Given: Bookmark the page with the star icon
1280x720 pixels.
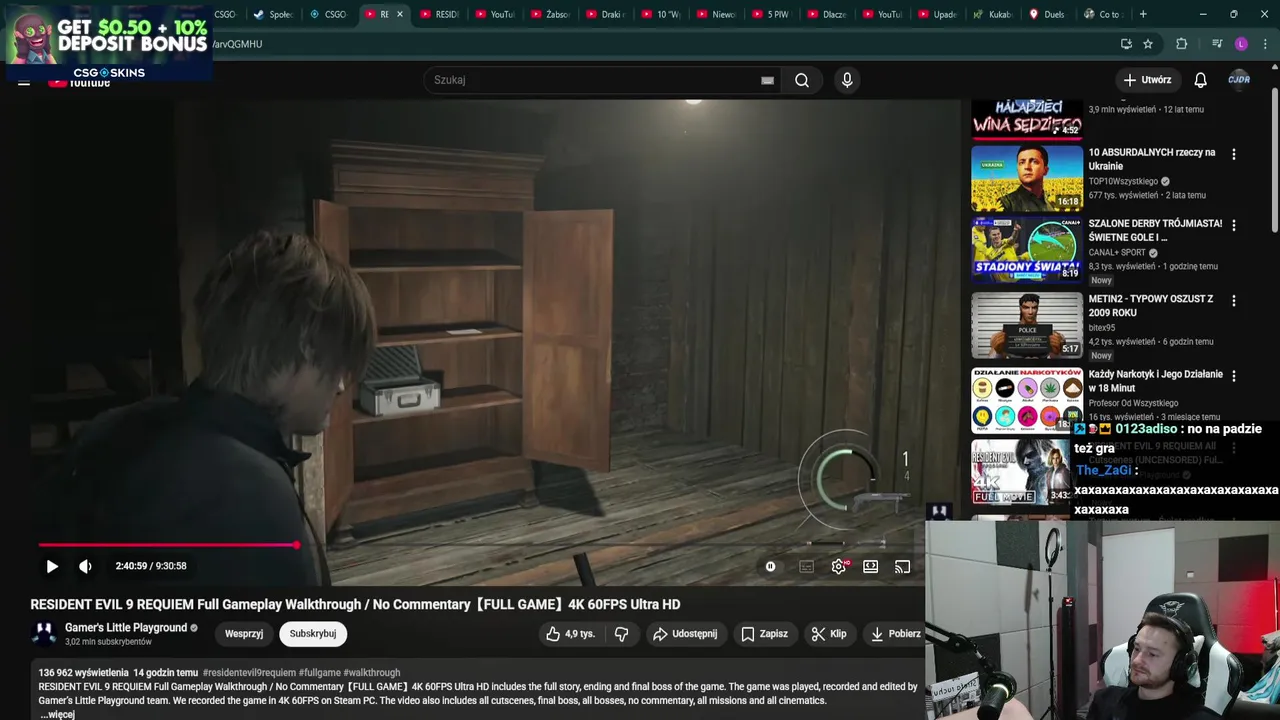Looking at the screenshot, I should tap(1148, 44).
